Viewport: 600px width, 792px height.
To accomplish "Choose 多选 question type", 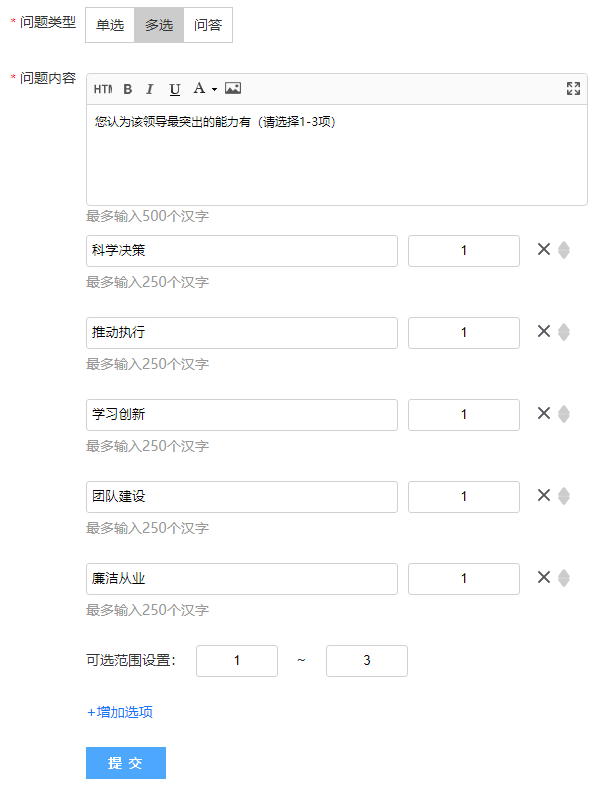I will pyautogui.click(x=159, y=25).
